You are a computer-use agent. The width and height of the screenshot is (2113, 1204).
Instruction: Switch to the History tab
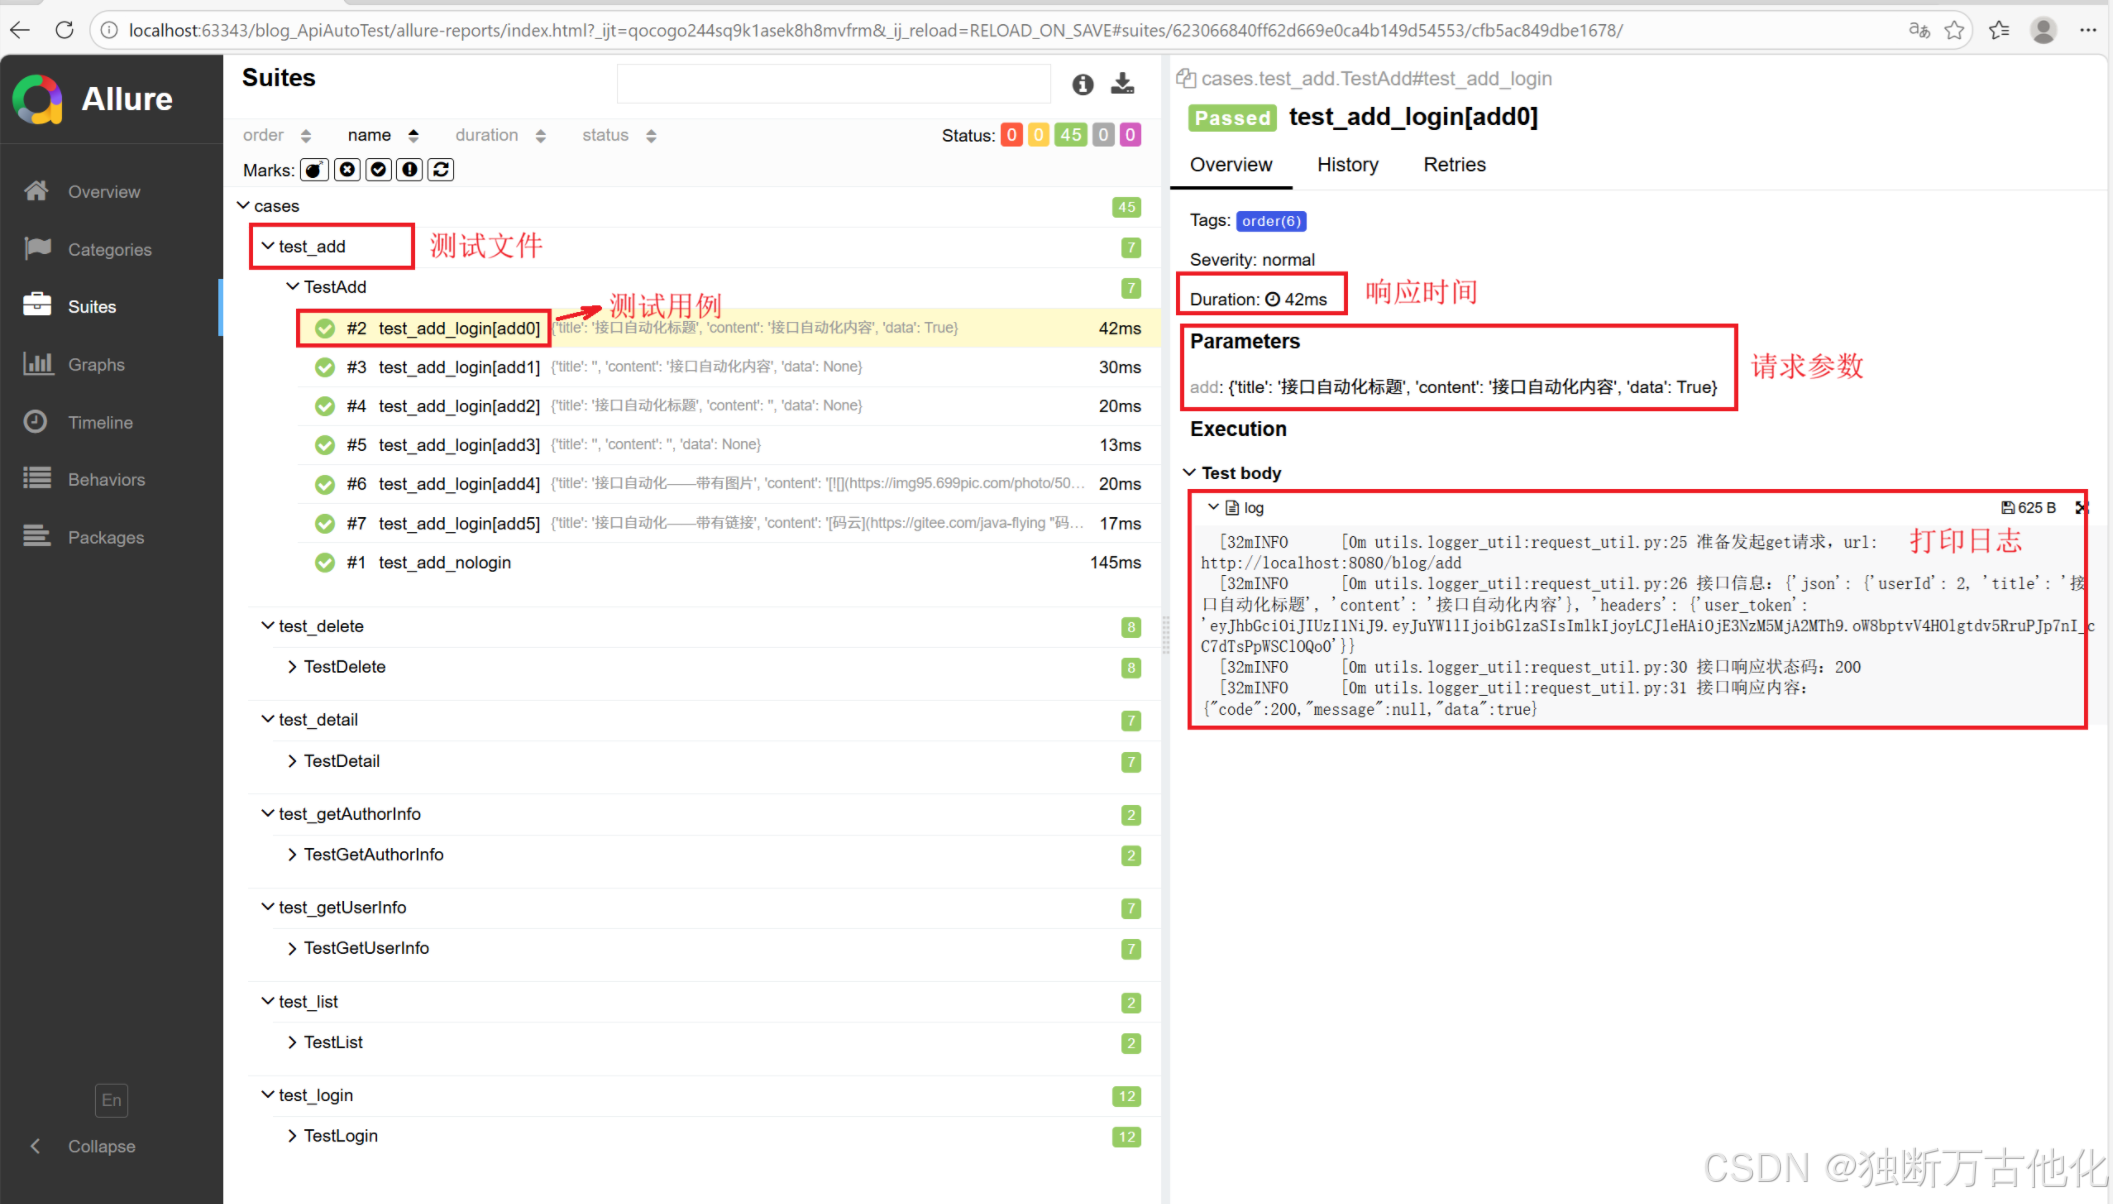[x=1347, y=165]
